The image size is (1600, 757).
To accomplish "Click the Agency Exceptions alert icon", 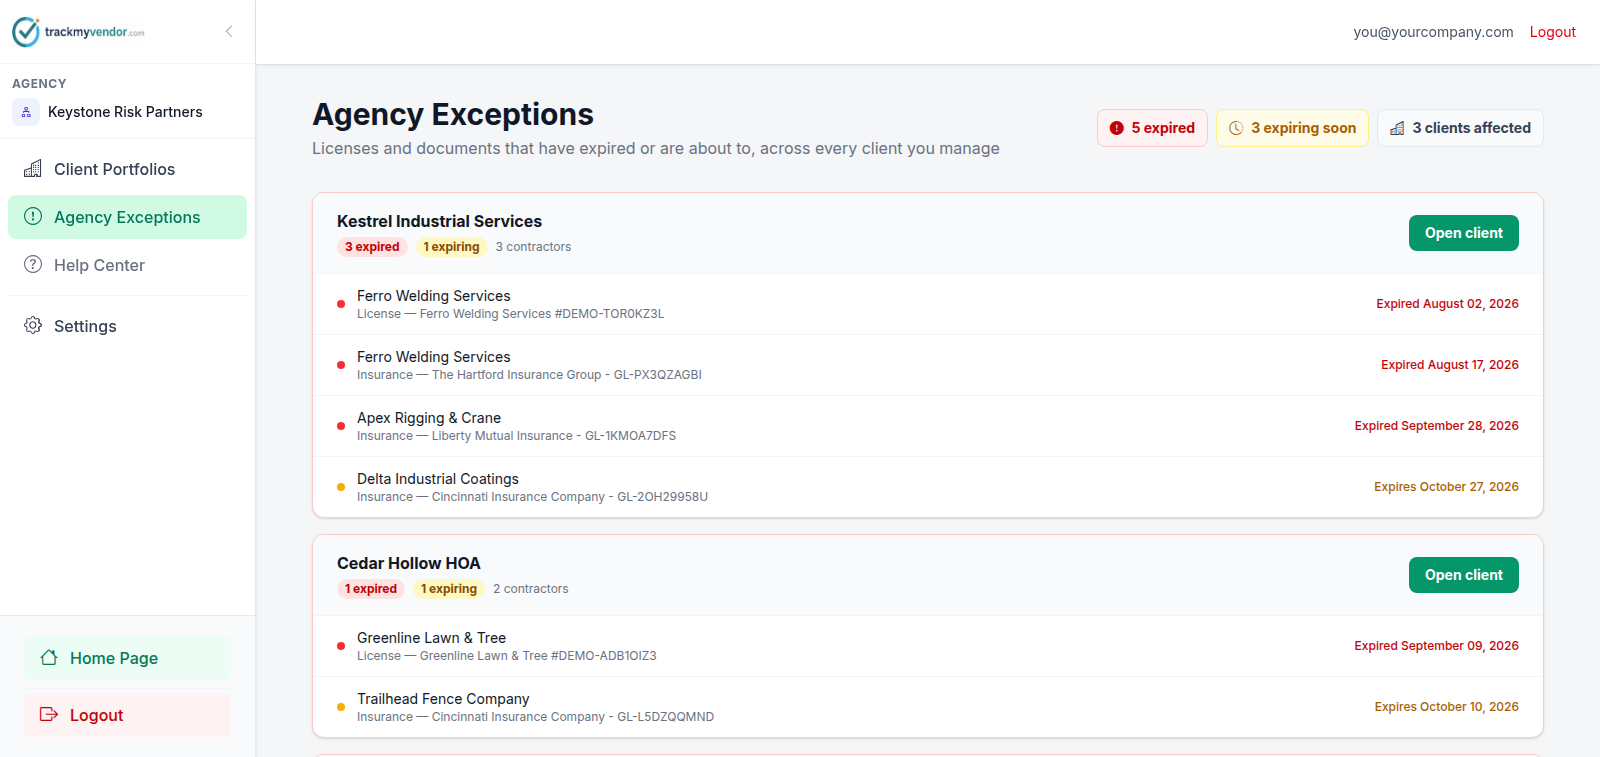I will click(x=33, y=217).
